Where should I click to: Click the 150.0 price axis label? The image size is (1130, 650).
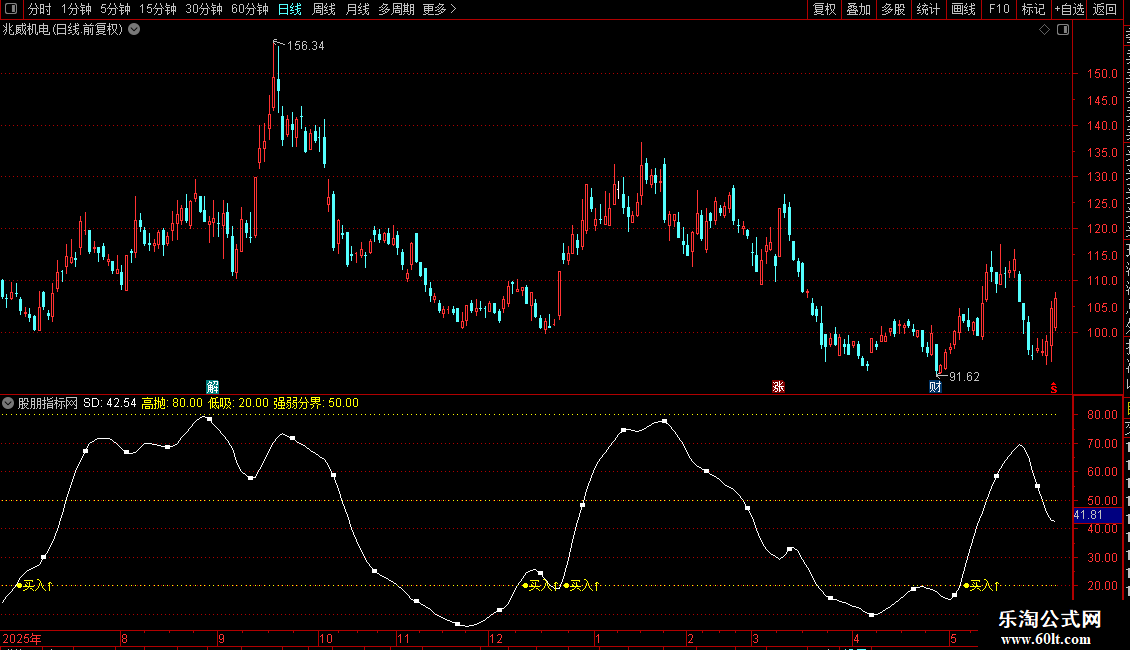pos(1103,74)
